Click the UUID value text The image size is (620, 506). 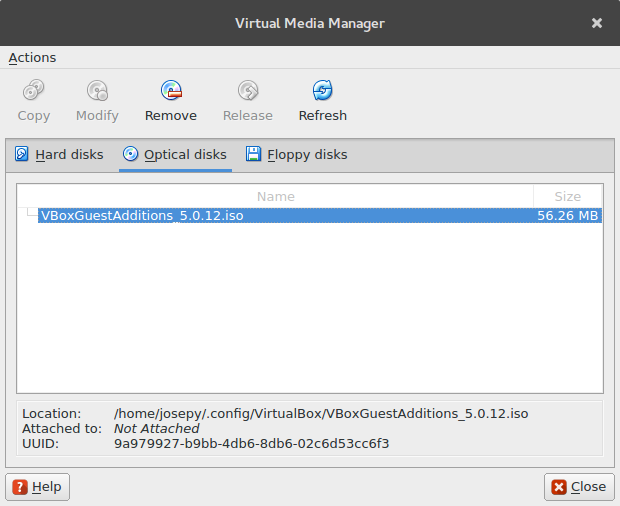251,444
